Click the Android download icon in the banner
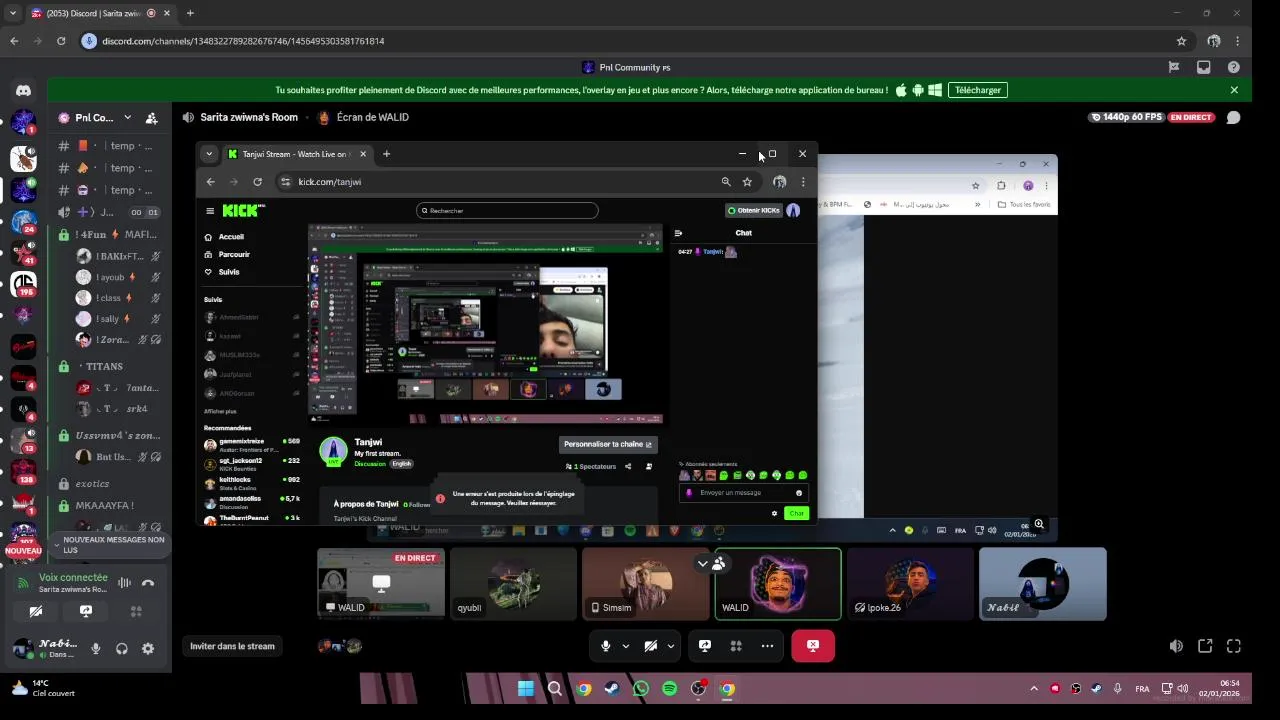The image size is (1280, 720). tap(918, 90)
